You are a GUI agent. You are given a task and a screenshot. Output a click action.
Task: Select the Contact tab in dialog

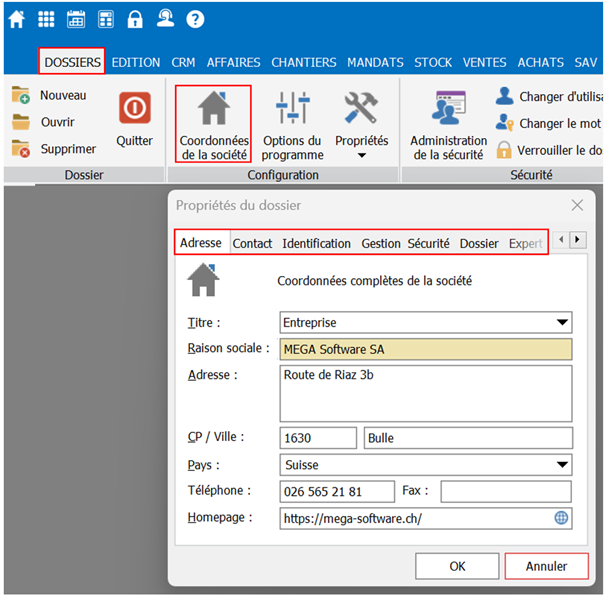coord(252,244)
